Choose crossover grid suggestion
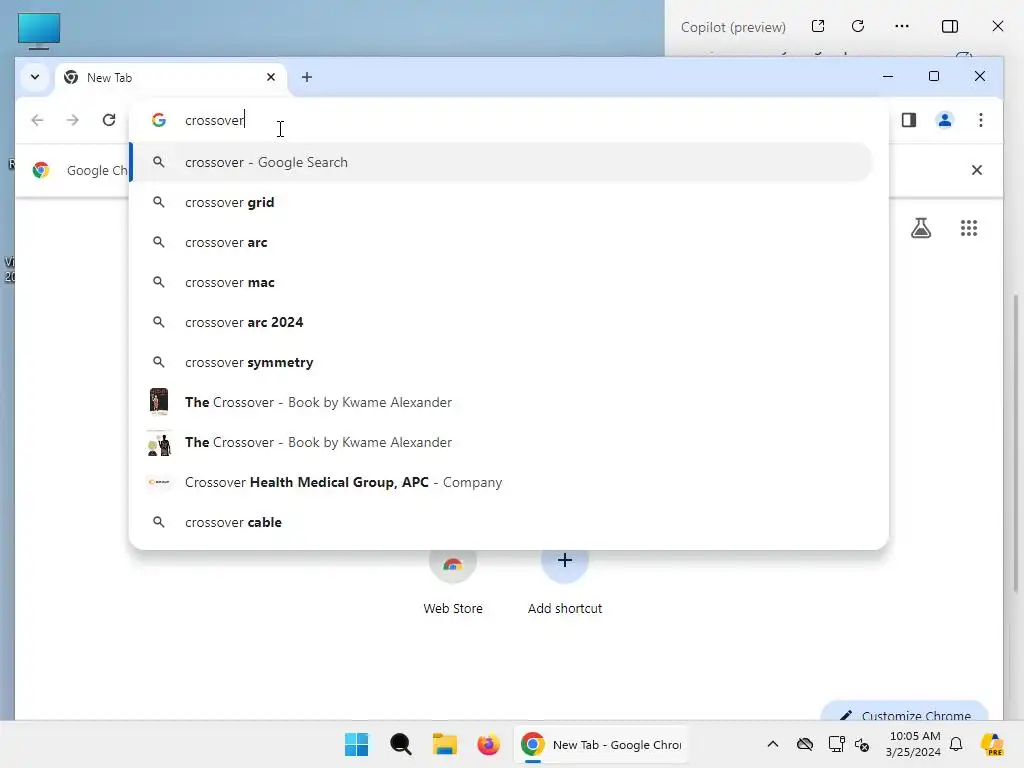Screen dimensions: 1024x768 pos(502,202)
